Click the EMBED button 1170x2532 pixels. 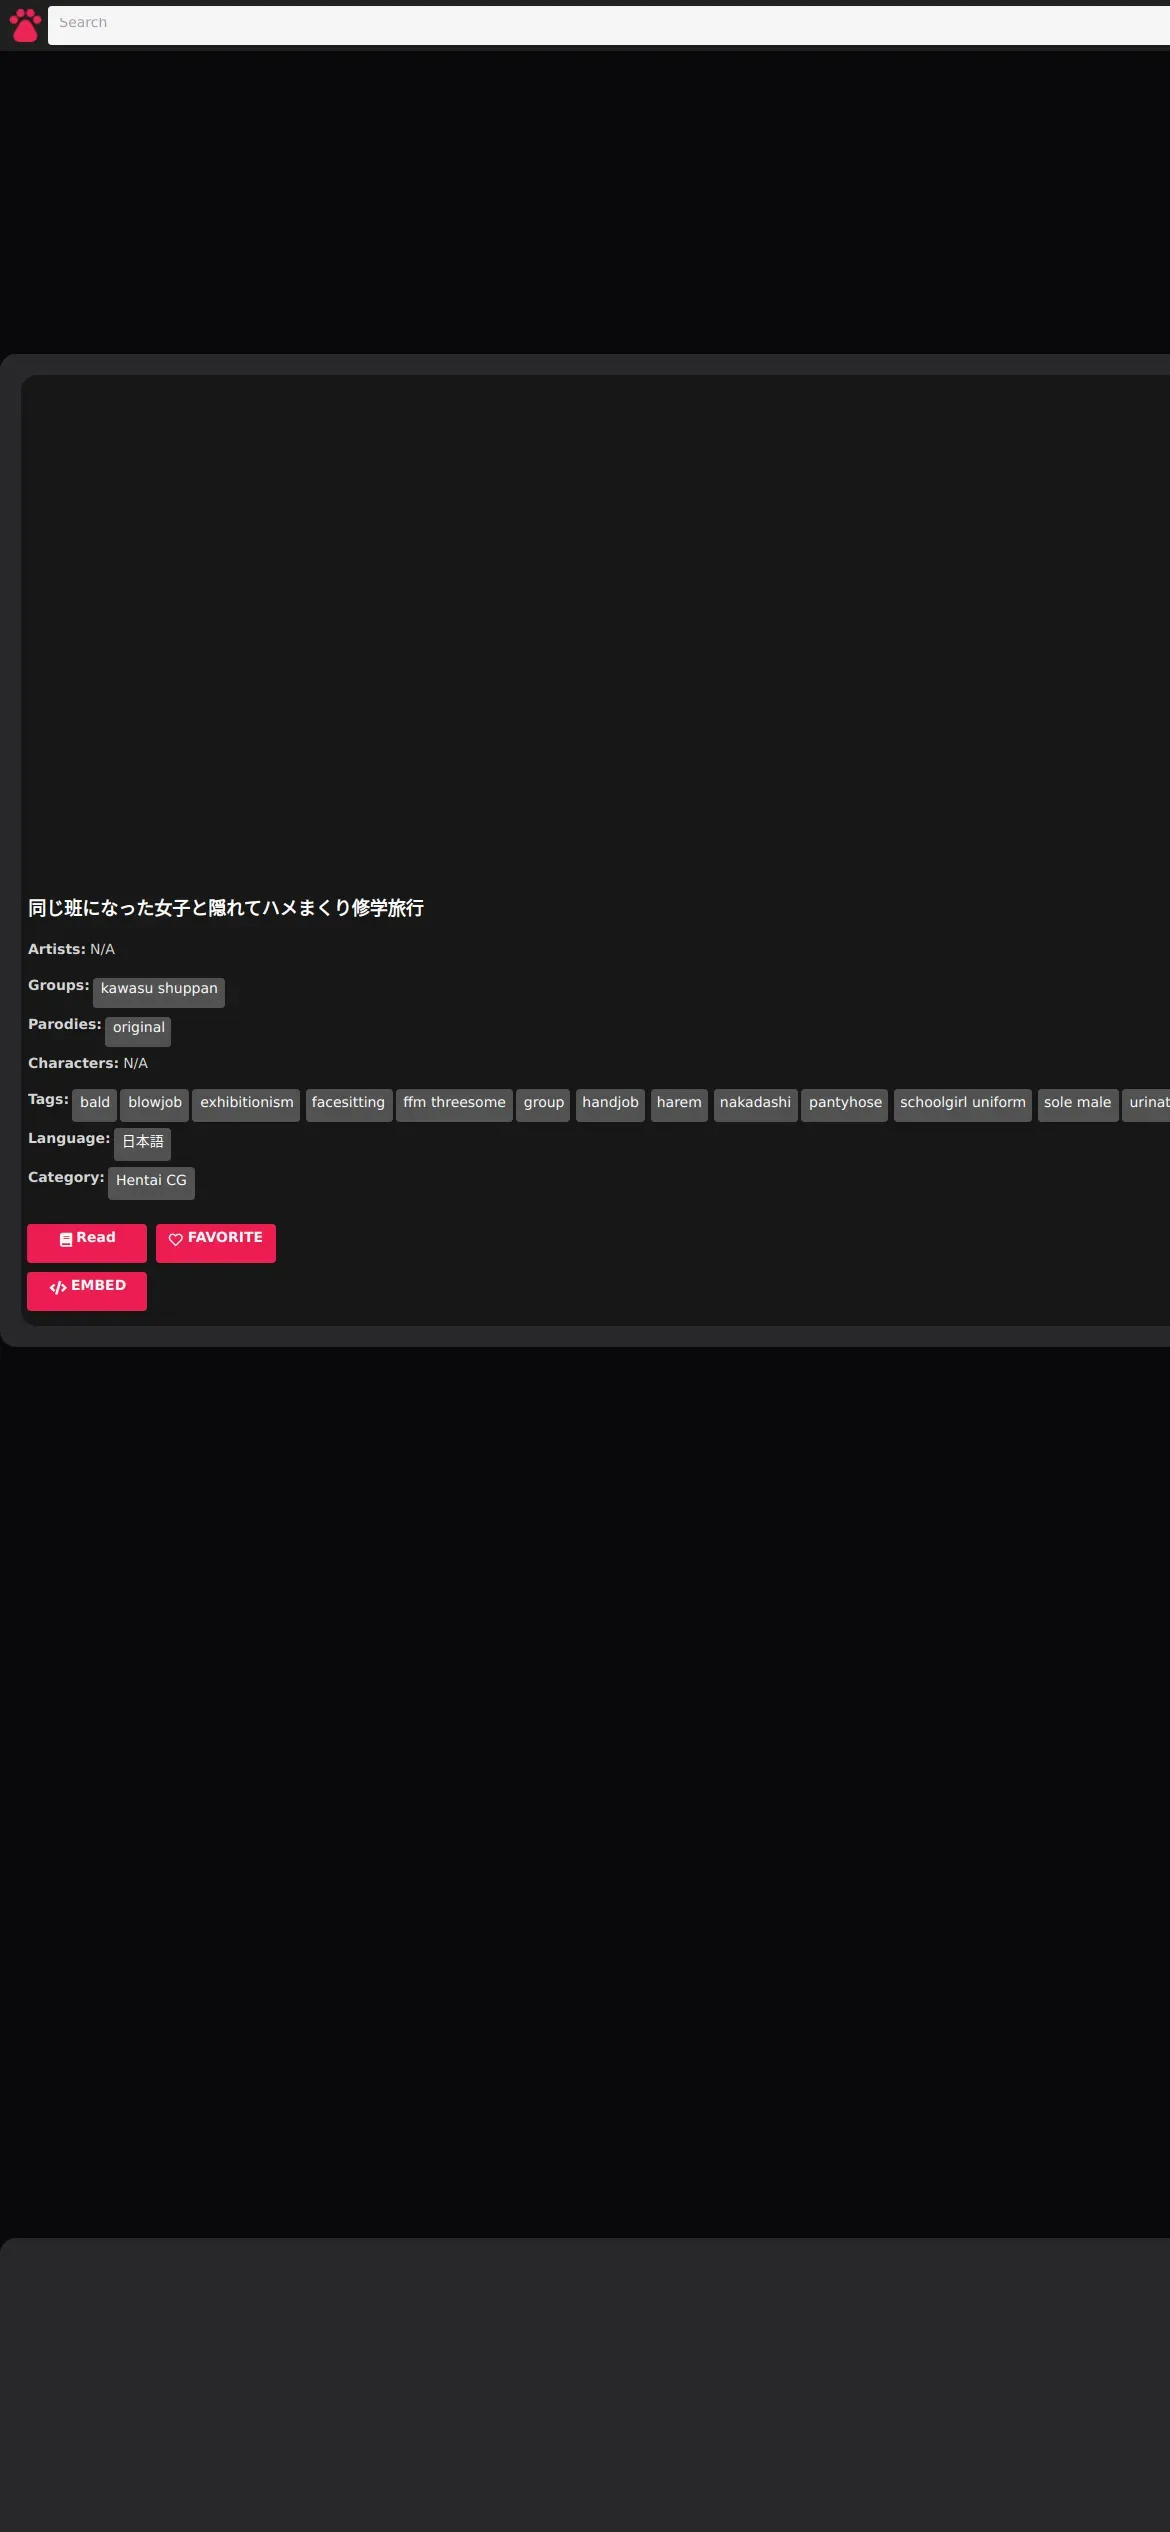[87, 1291]
